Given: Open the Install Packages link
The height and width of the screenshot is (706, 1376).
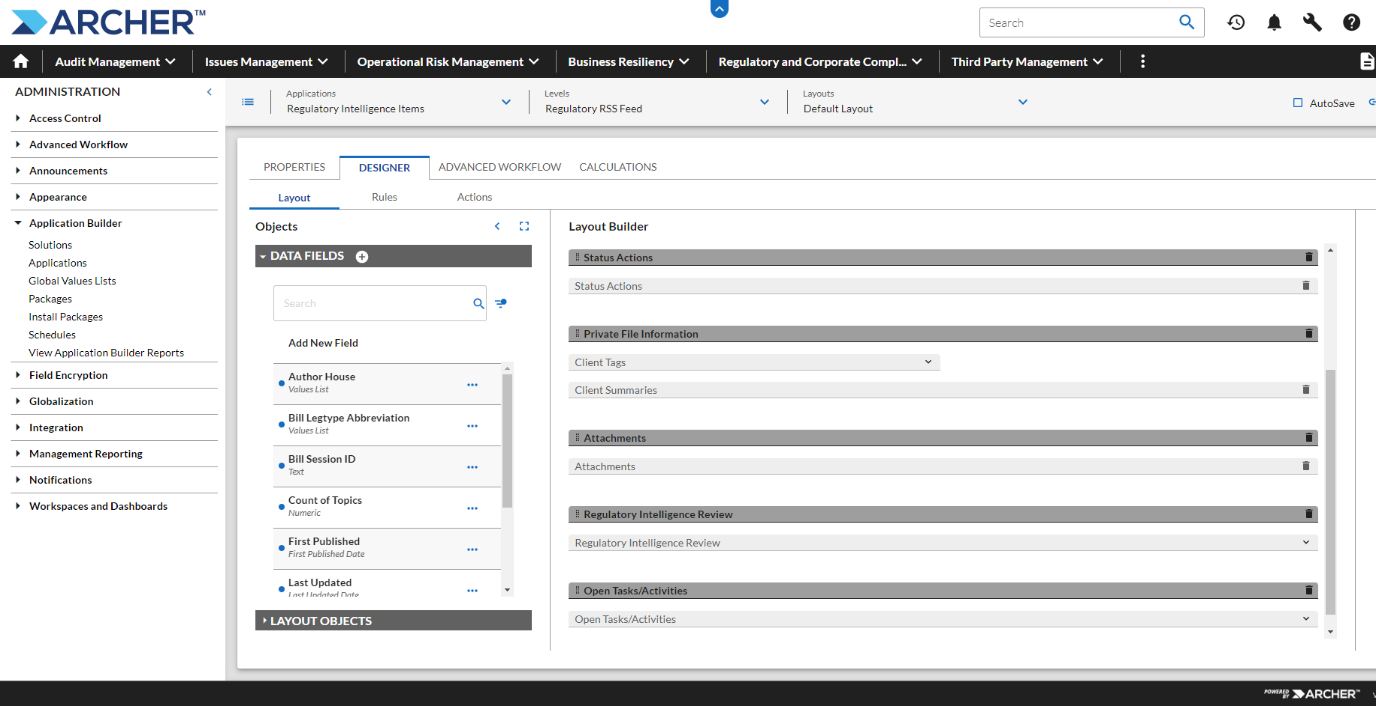Looking at the screenshot, I should 66,317.
